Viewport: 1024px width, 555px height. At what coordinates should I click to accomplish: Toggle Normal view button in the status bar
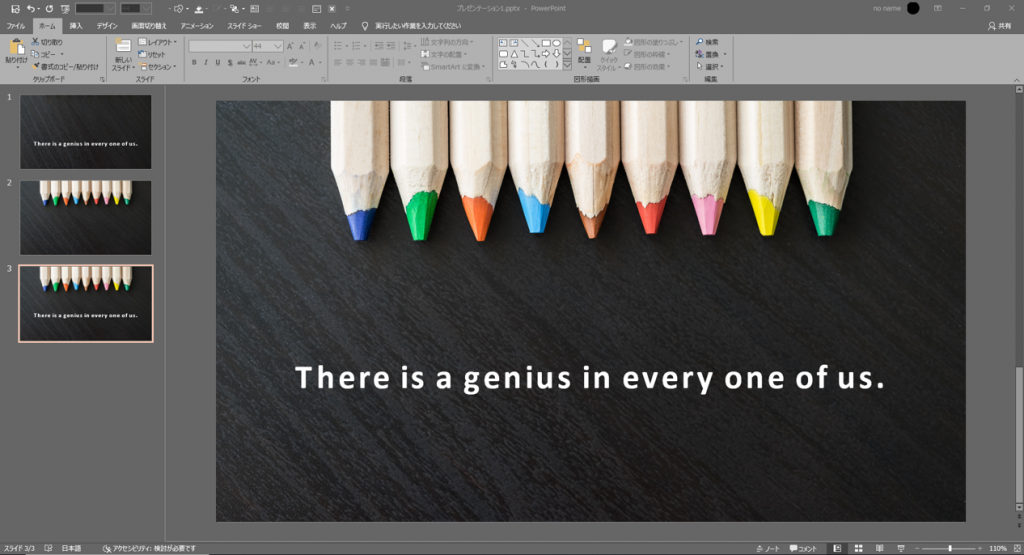pos(837,548)
